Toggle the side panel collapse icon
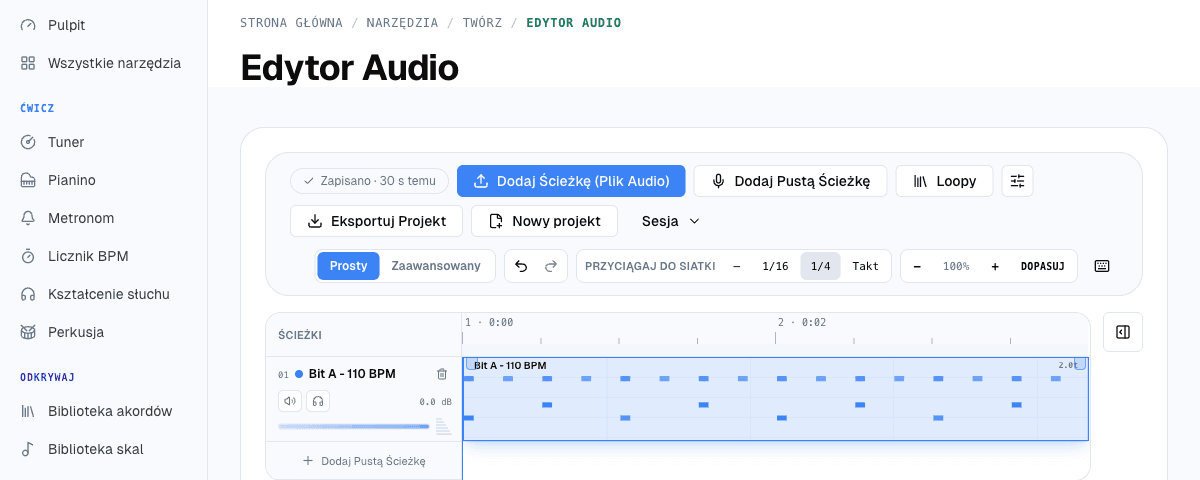 (x=1123, y=332)
